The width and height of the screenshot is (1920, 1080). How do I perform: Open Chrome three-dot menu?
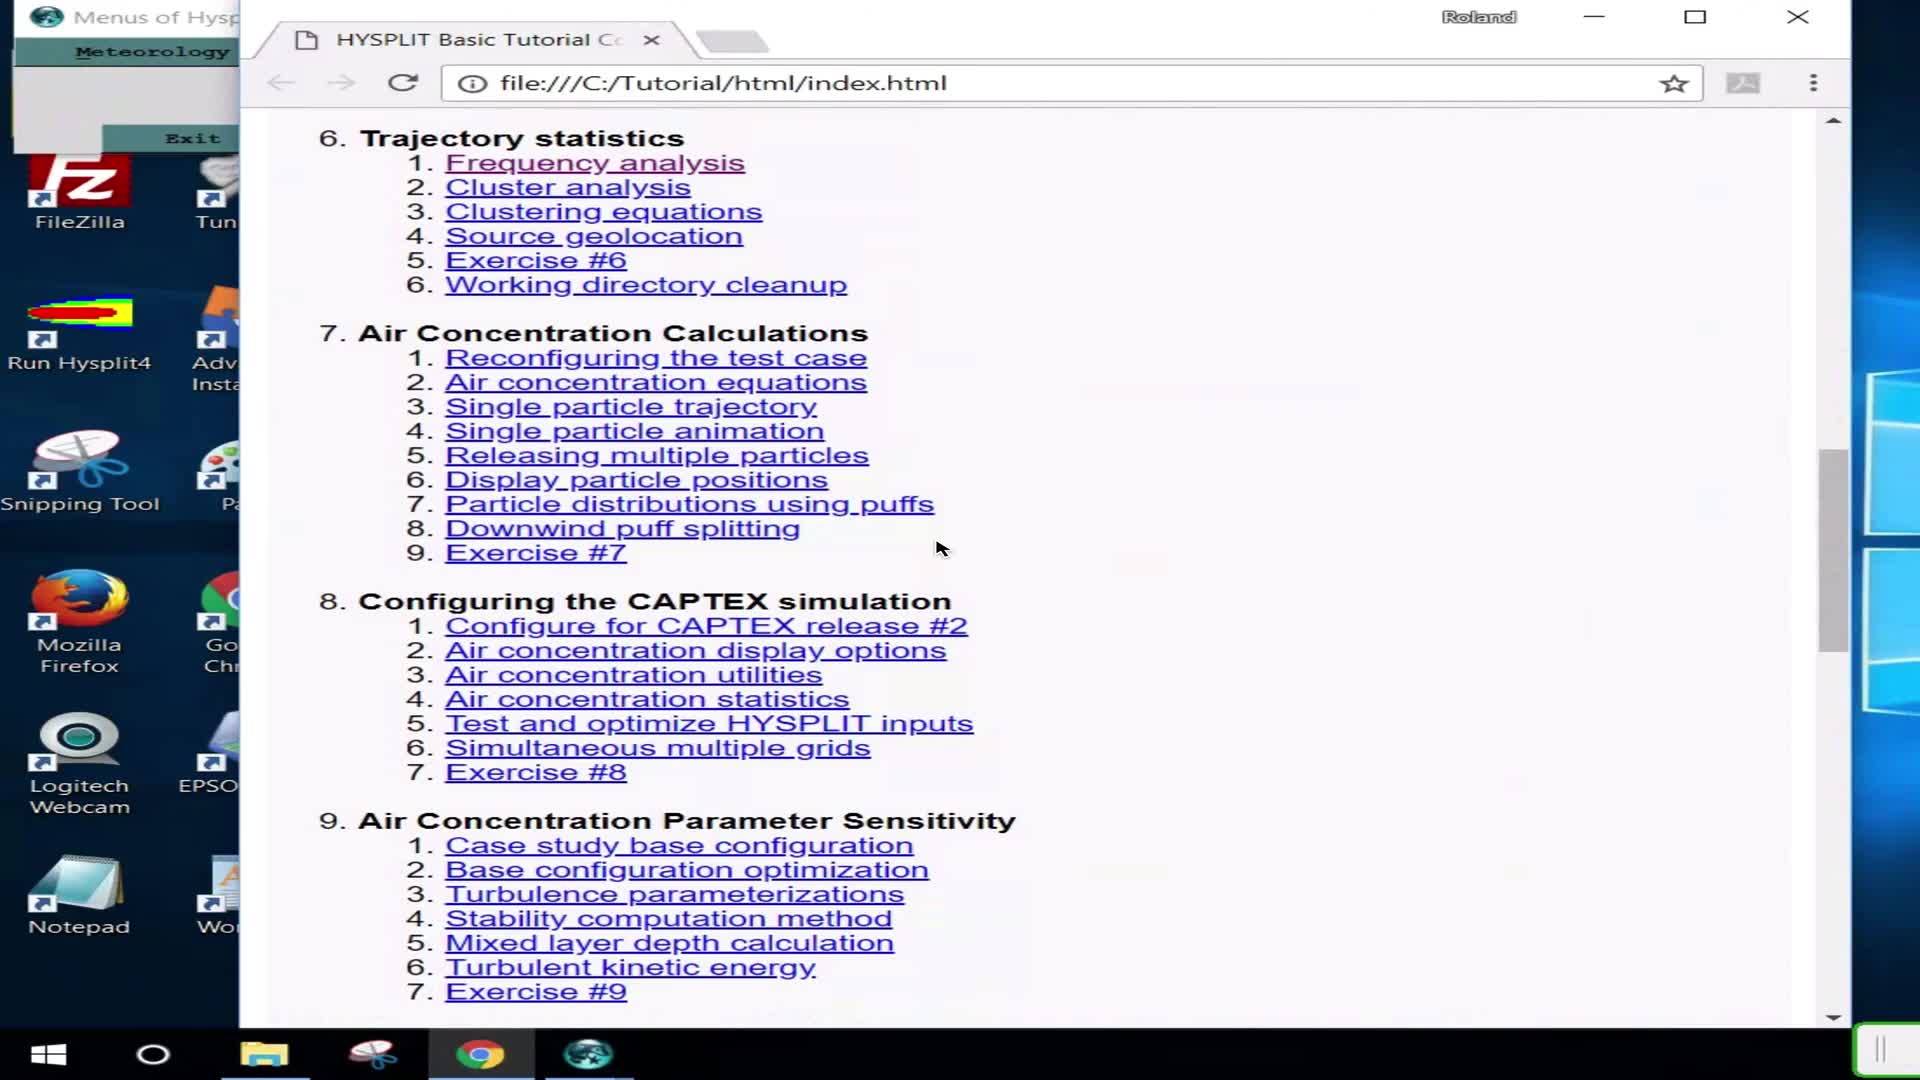[1813, 83]
